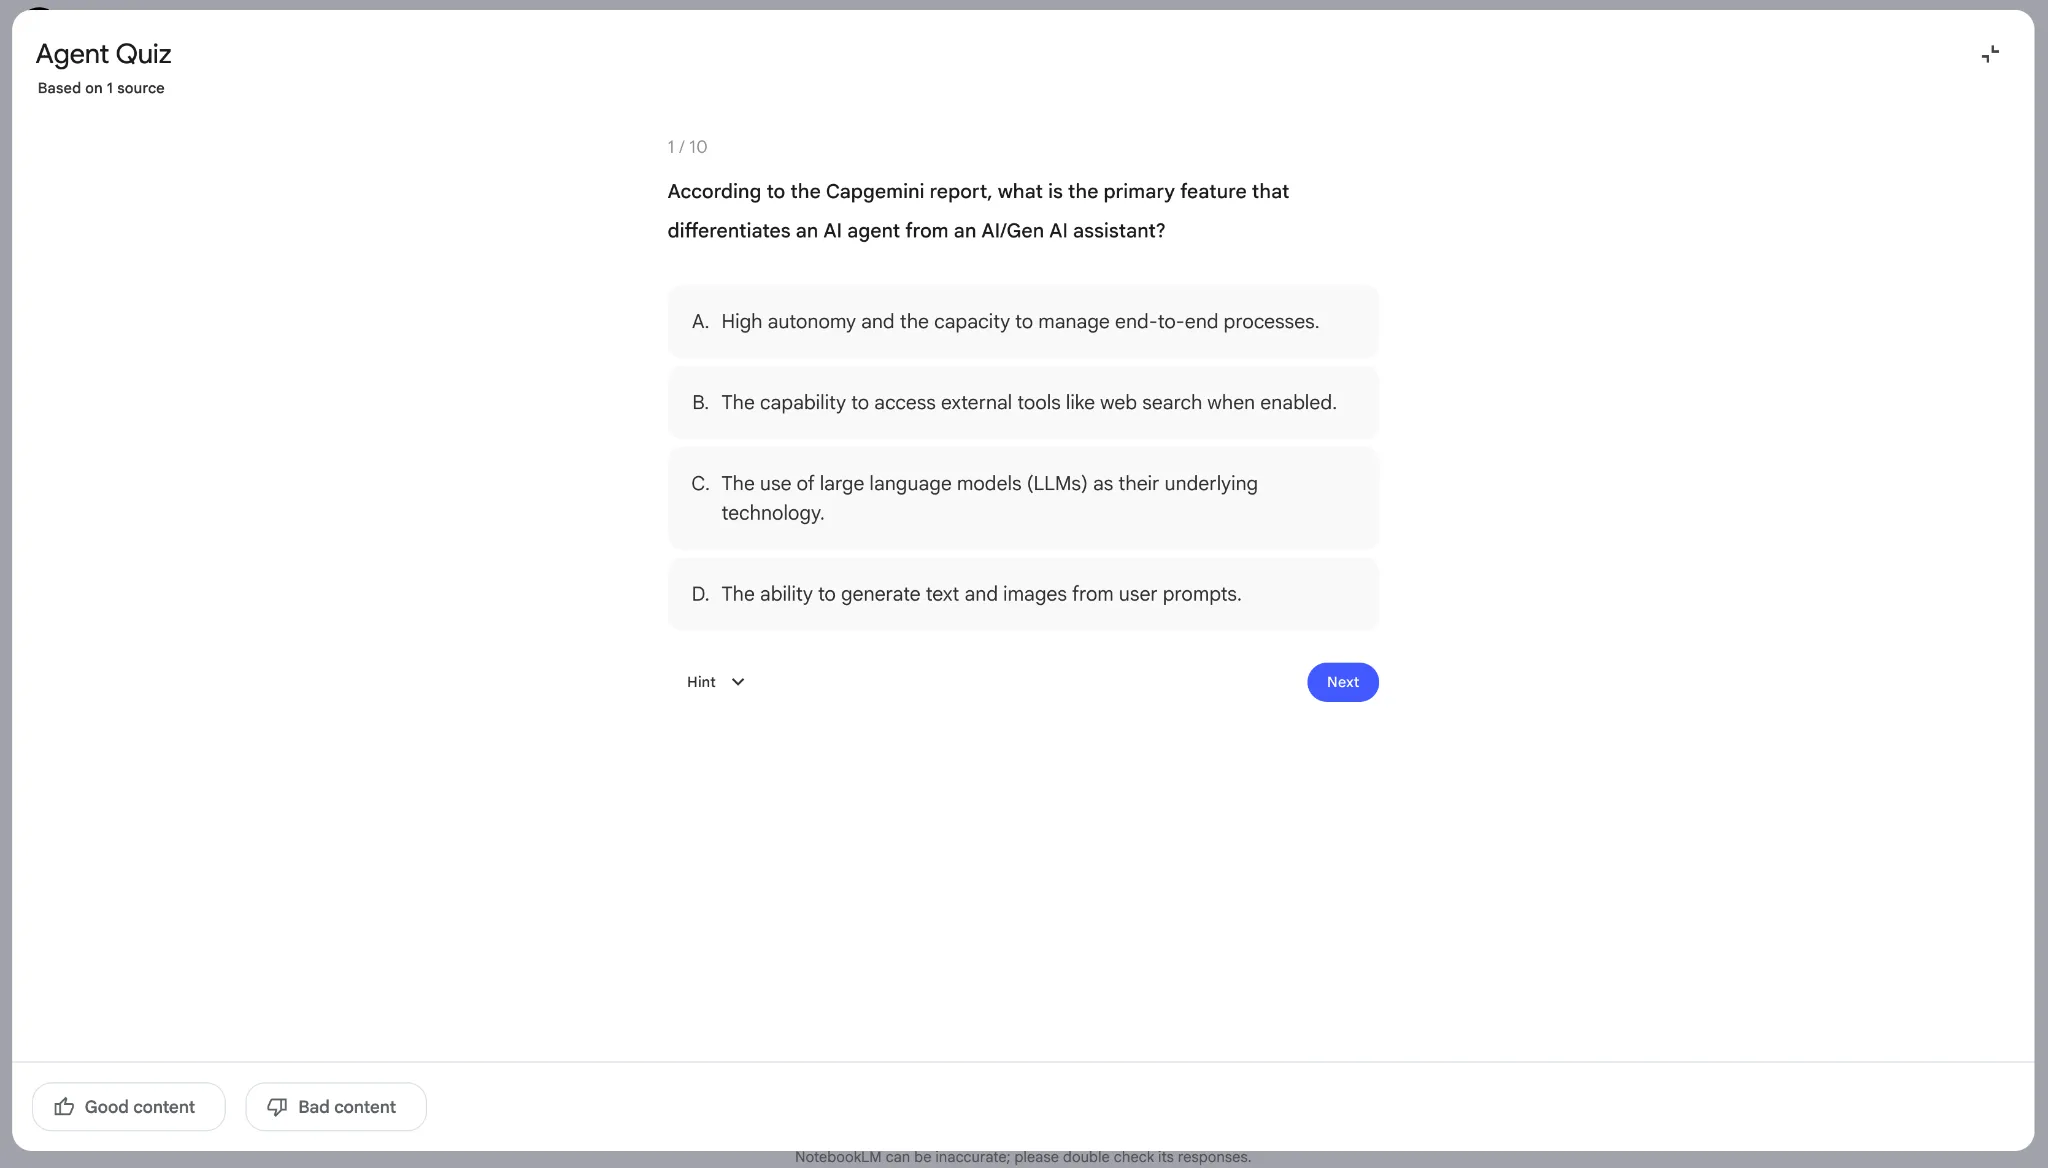Click the thumbs-up icon
The height and width of the screenshot is (1168, 2048).
(x=64, y=1106)
